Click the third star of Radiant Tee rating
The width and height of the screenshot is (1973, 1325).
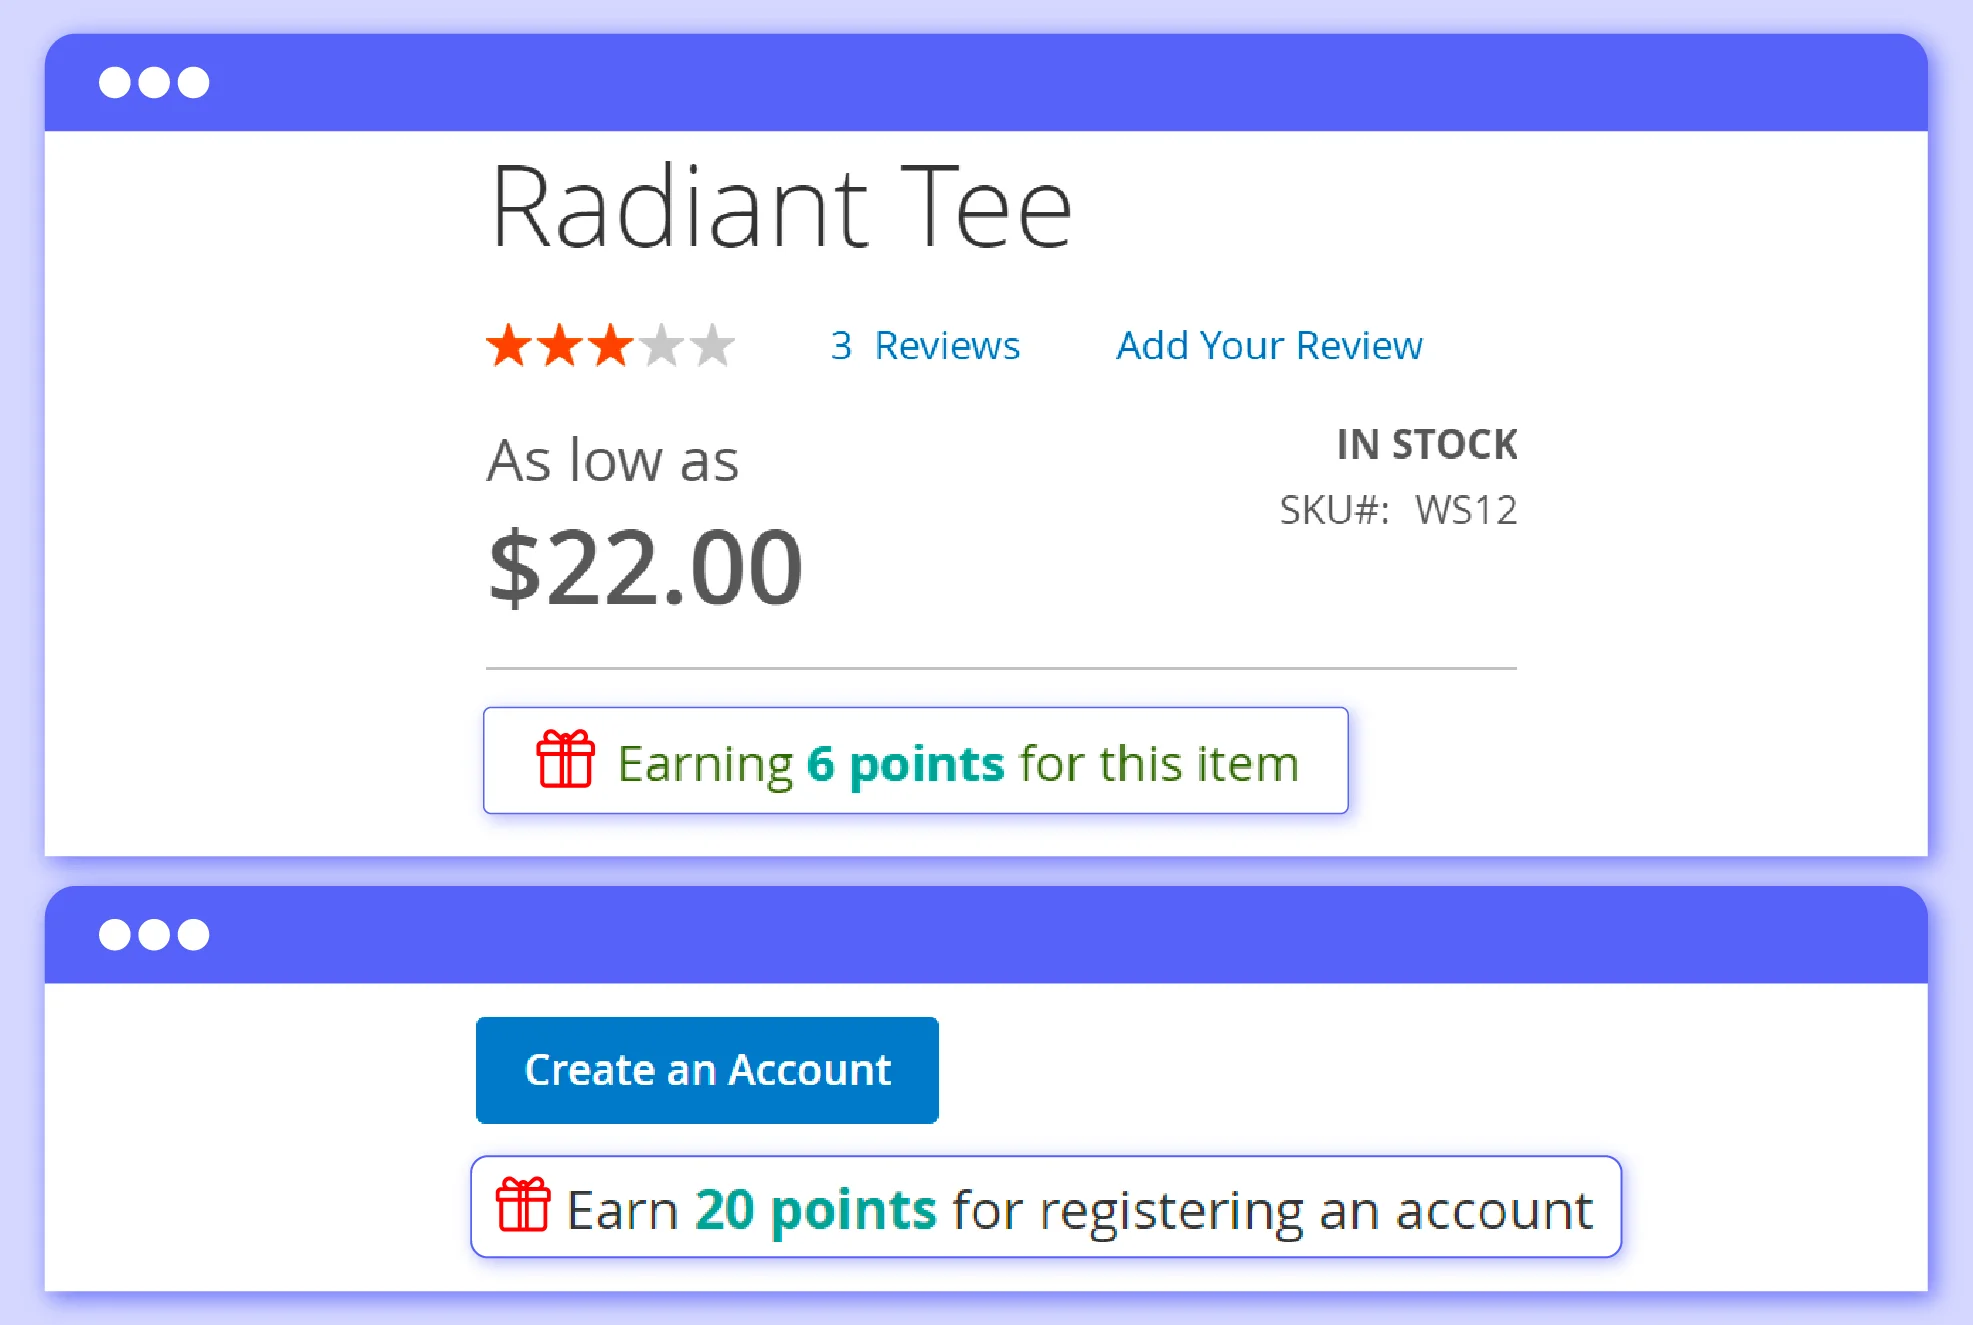tap(608, 345)
